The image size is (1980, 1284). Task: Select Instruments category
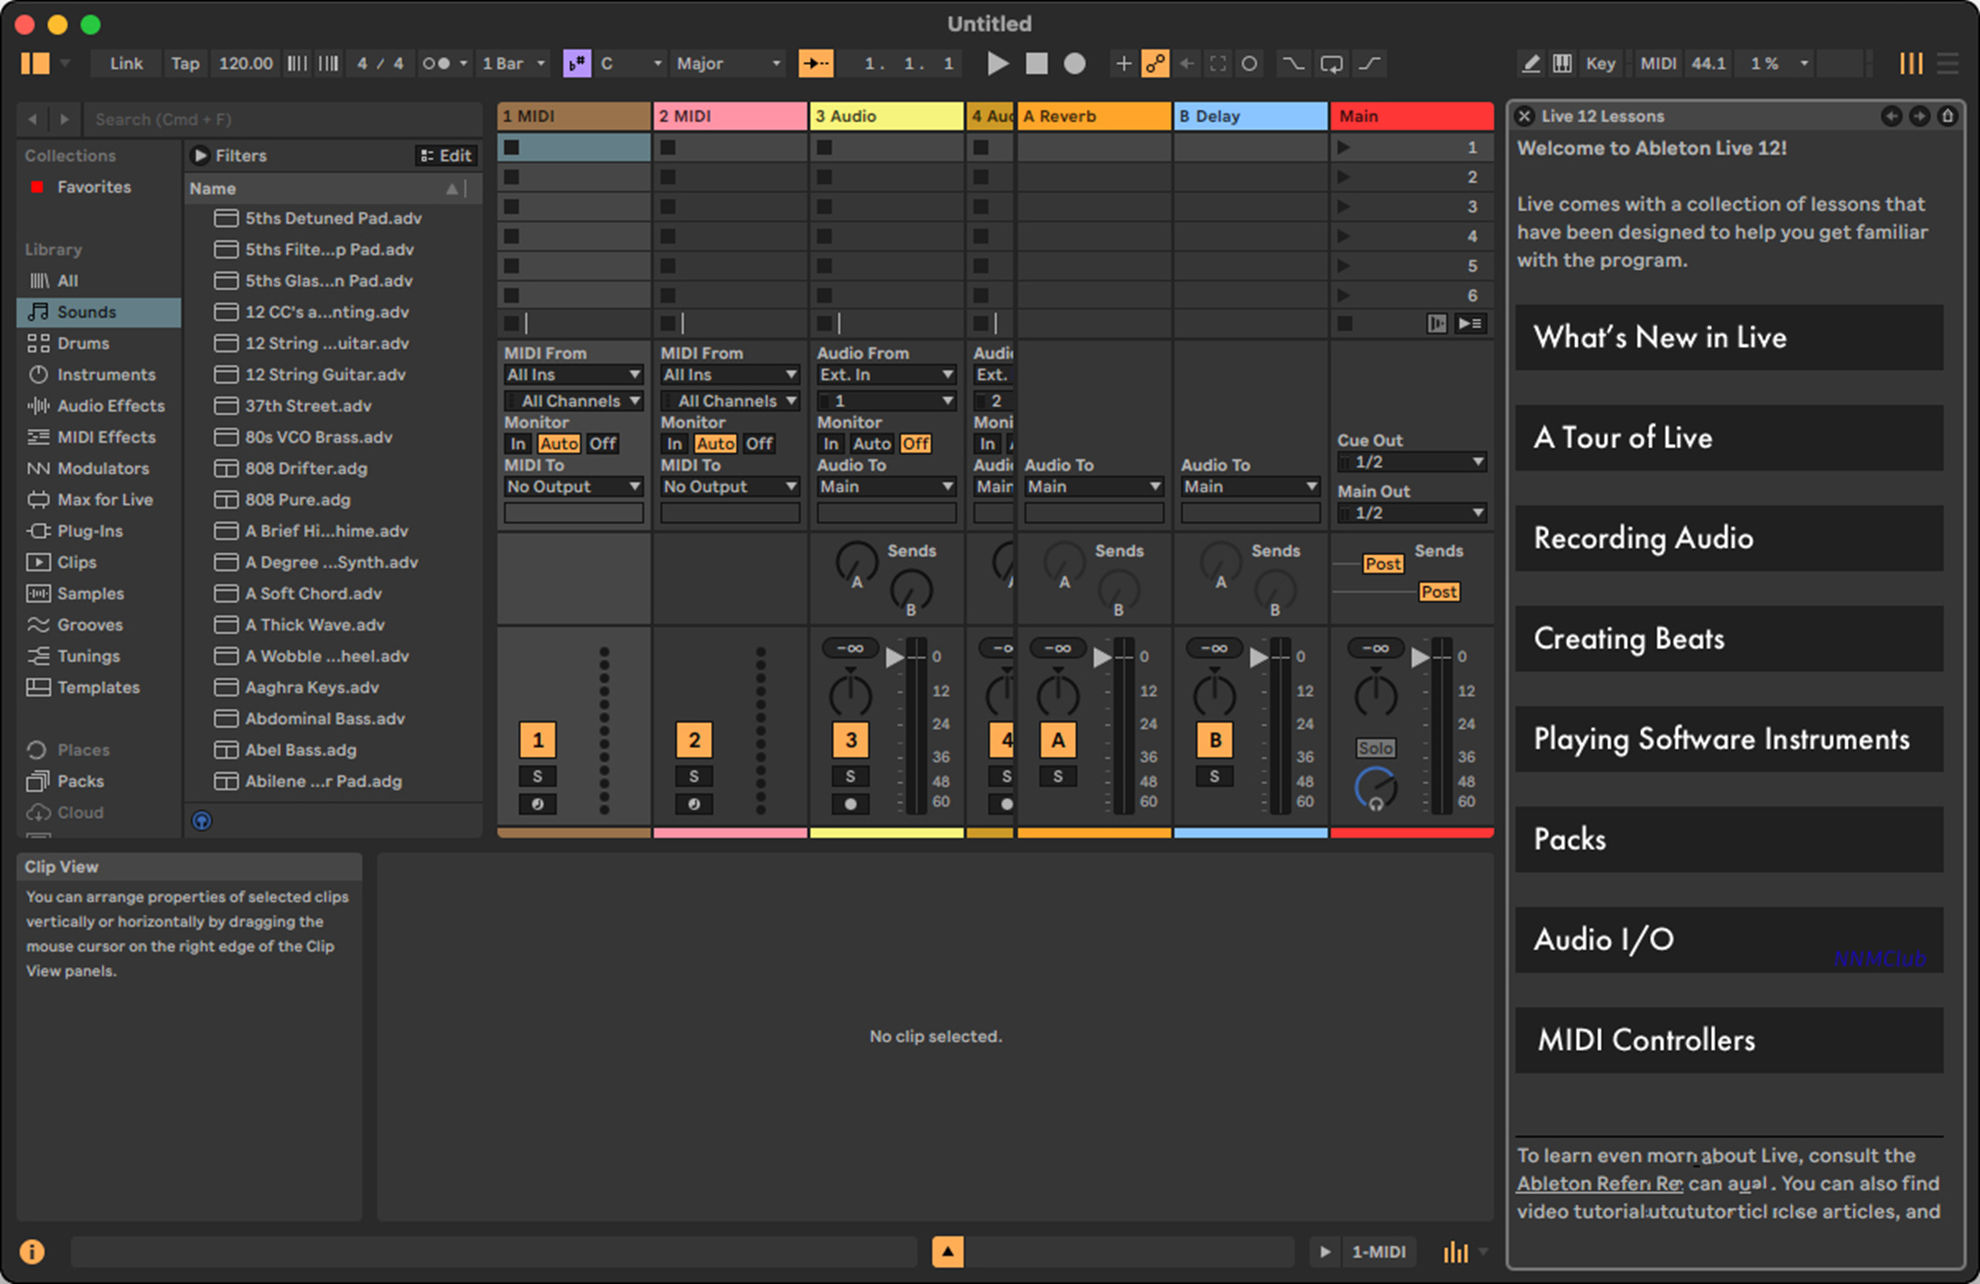click(x=99, y=374)
